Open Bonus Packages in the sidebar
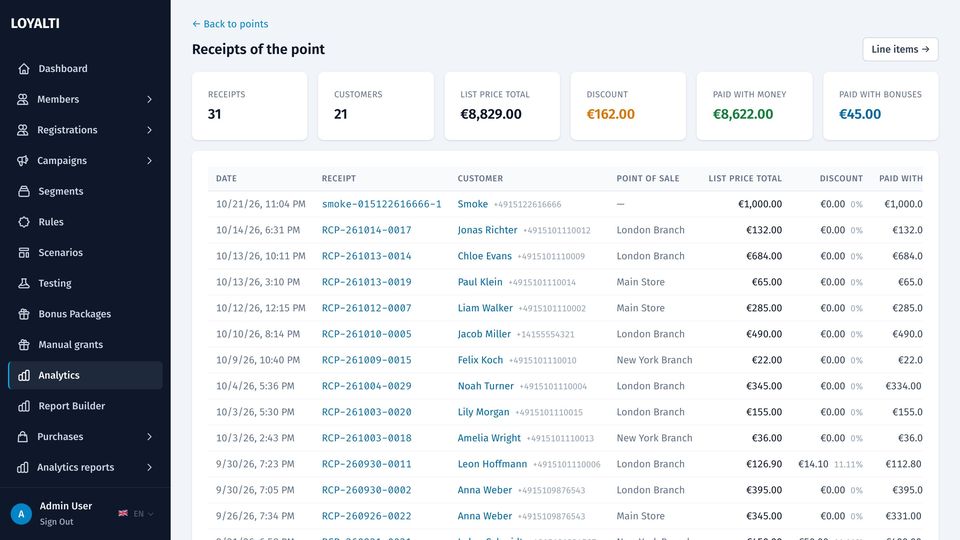Image resolution: width=960 pixels, height=540 pixels. [85, 313]
